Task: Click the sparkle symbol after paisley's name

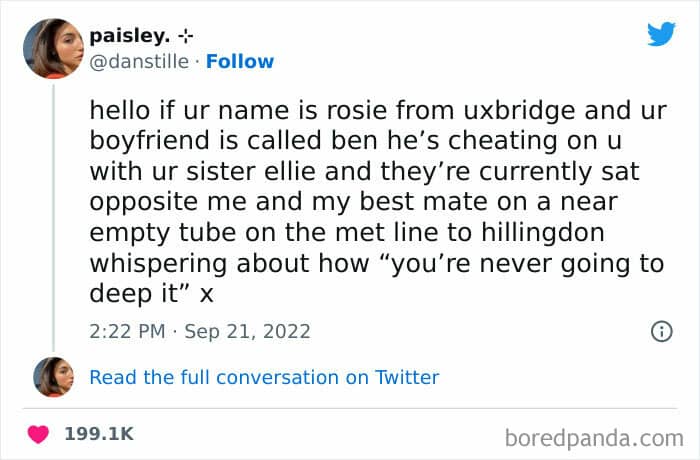Action: pyautogui.click(x=185, y=36)
